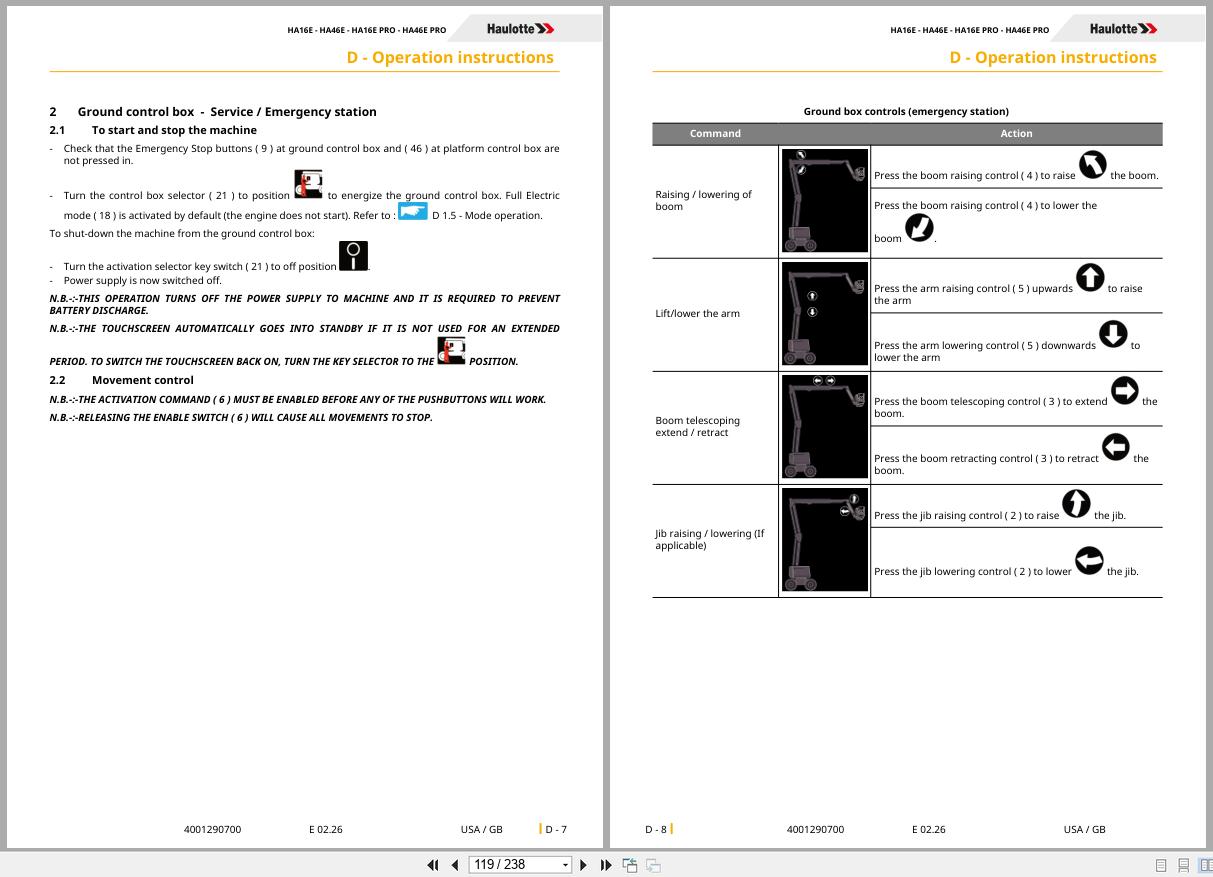Click the jib raising machine diagram
This screenshot has height=877, width=1213.
(x=824, y=540)
